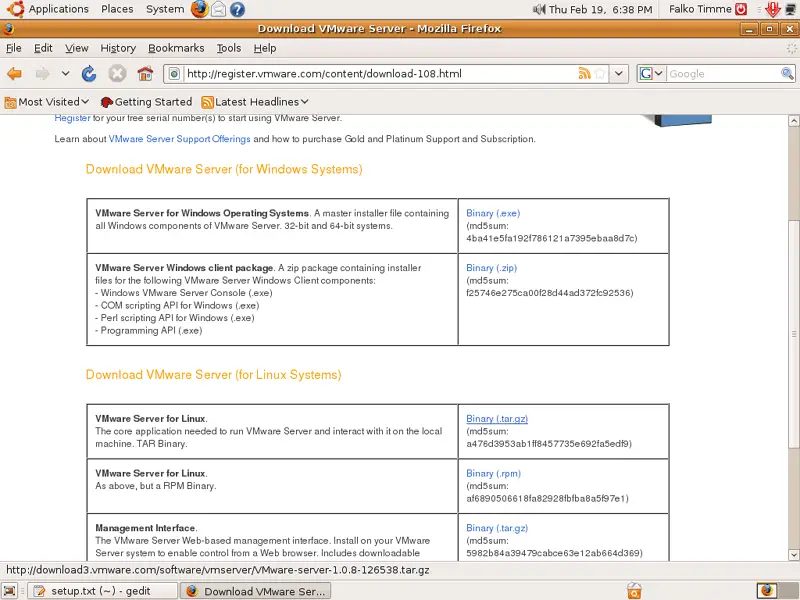Click the Firefox icon at bottom right panel
The width and height of the screenshot is (800, 600).
(x=767, y=591)
